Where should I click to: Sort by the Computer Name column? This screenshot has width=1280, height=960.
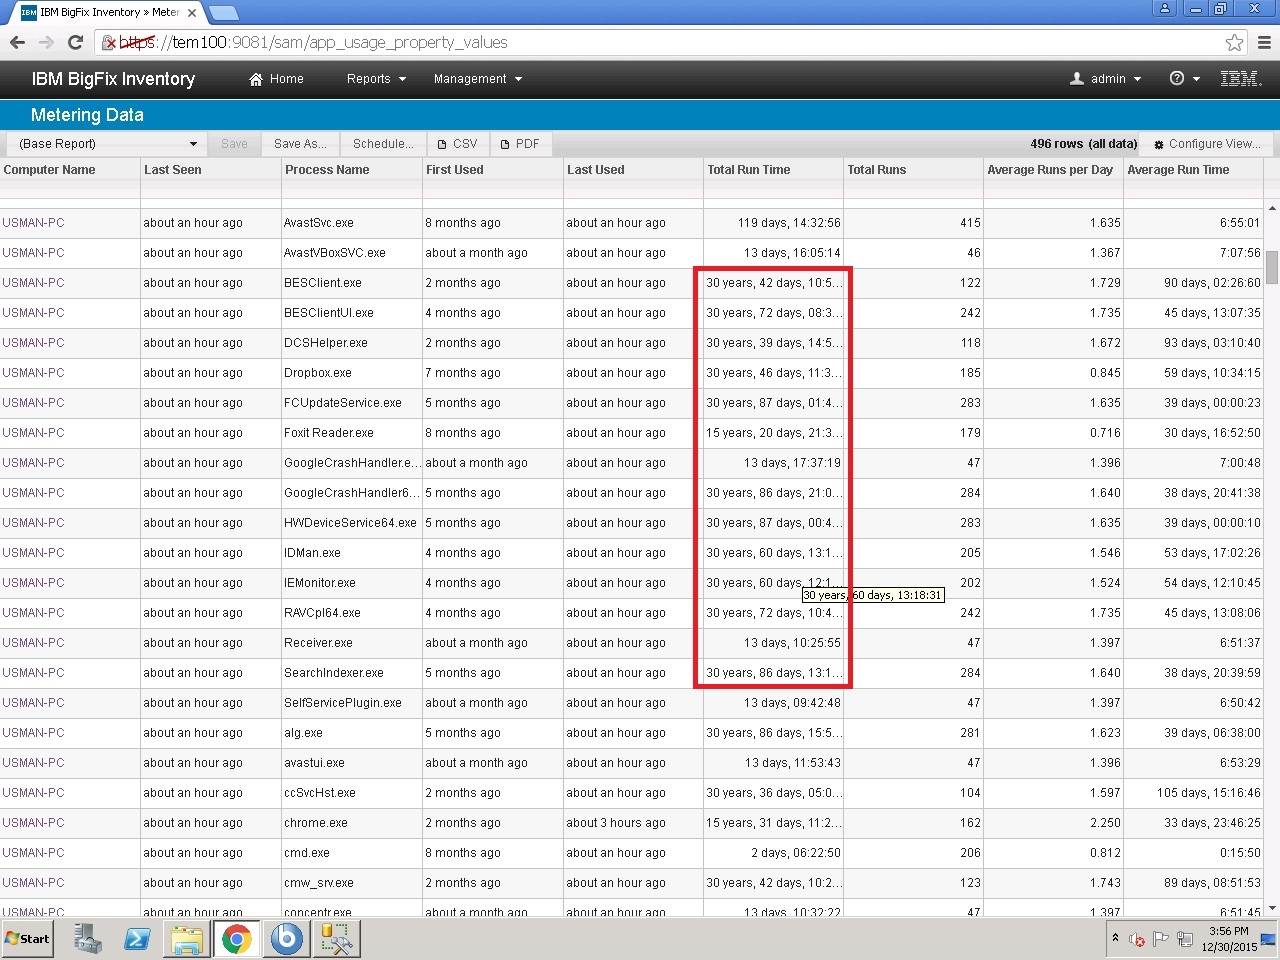50,170
